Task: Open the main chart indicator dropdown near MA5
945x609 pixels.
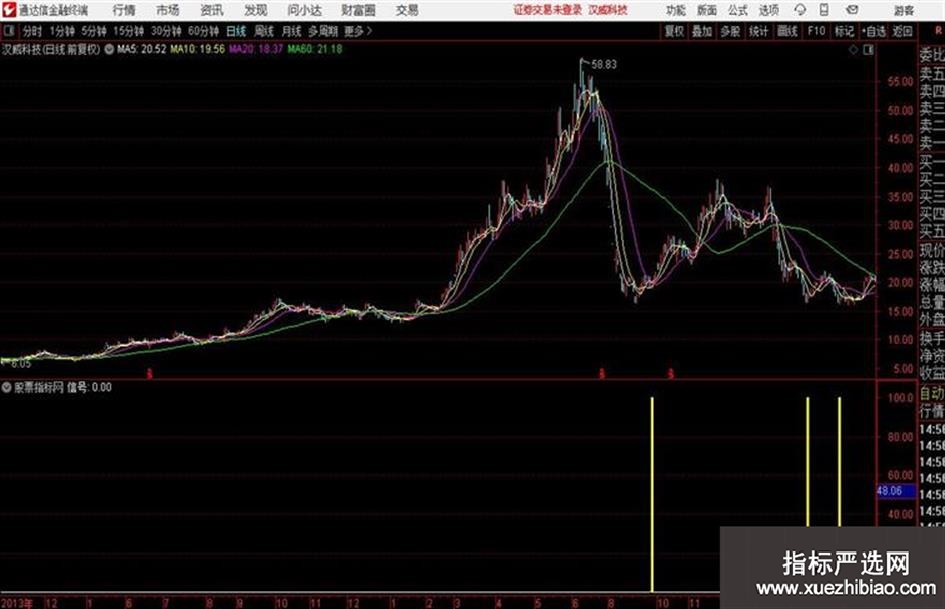Action: pyautogui.click(x=109, y=49)
